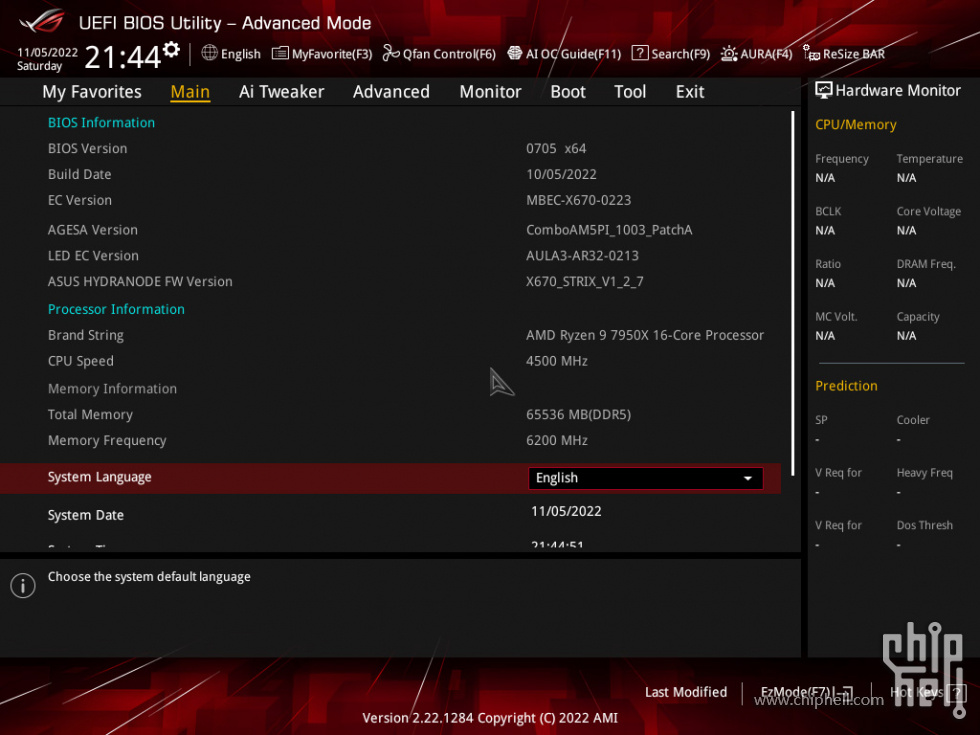Click Build Date value 10/05/2022
Image resolution: width=980 pixels, height=735 pixels.
point(561,174)
